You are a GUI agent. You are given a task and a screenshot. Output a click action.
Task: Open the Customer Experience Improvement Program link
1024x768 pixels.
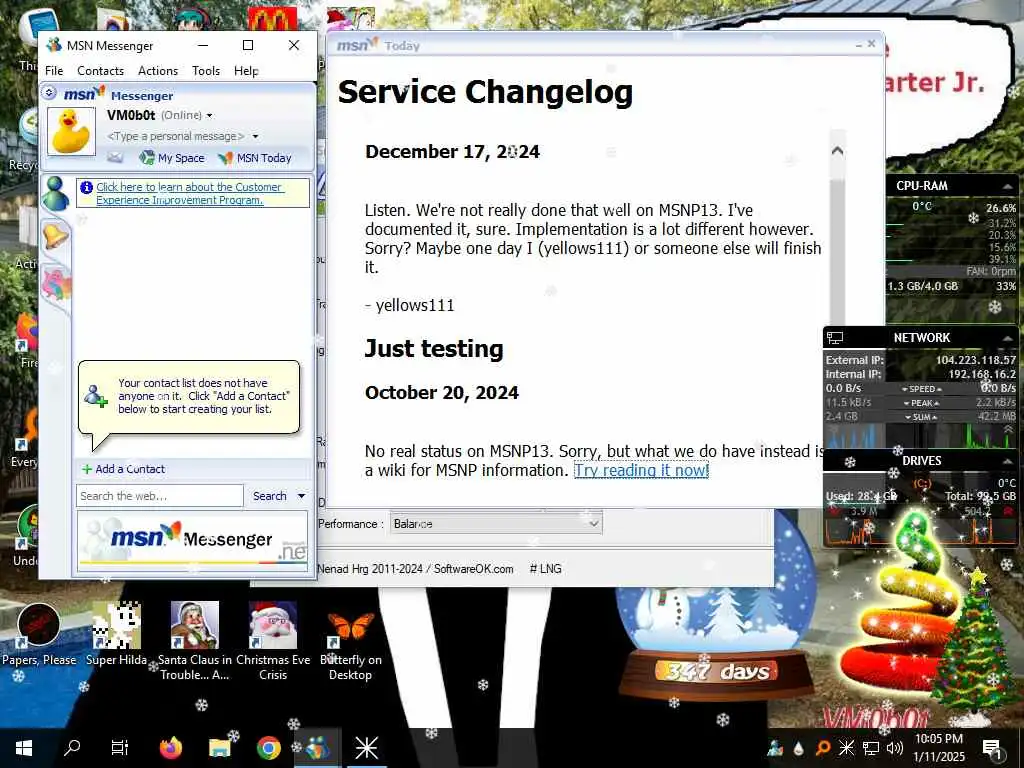coord(189,193)
